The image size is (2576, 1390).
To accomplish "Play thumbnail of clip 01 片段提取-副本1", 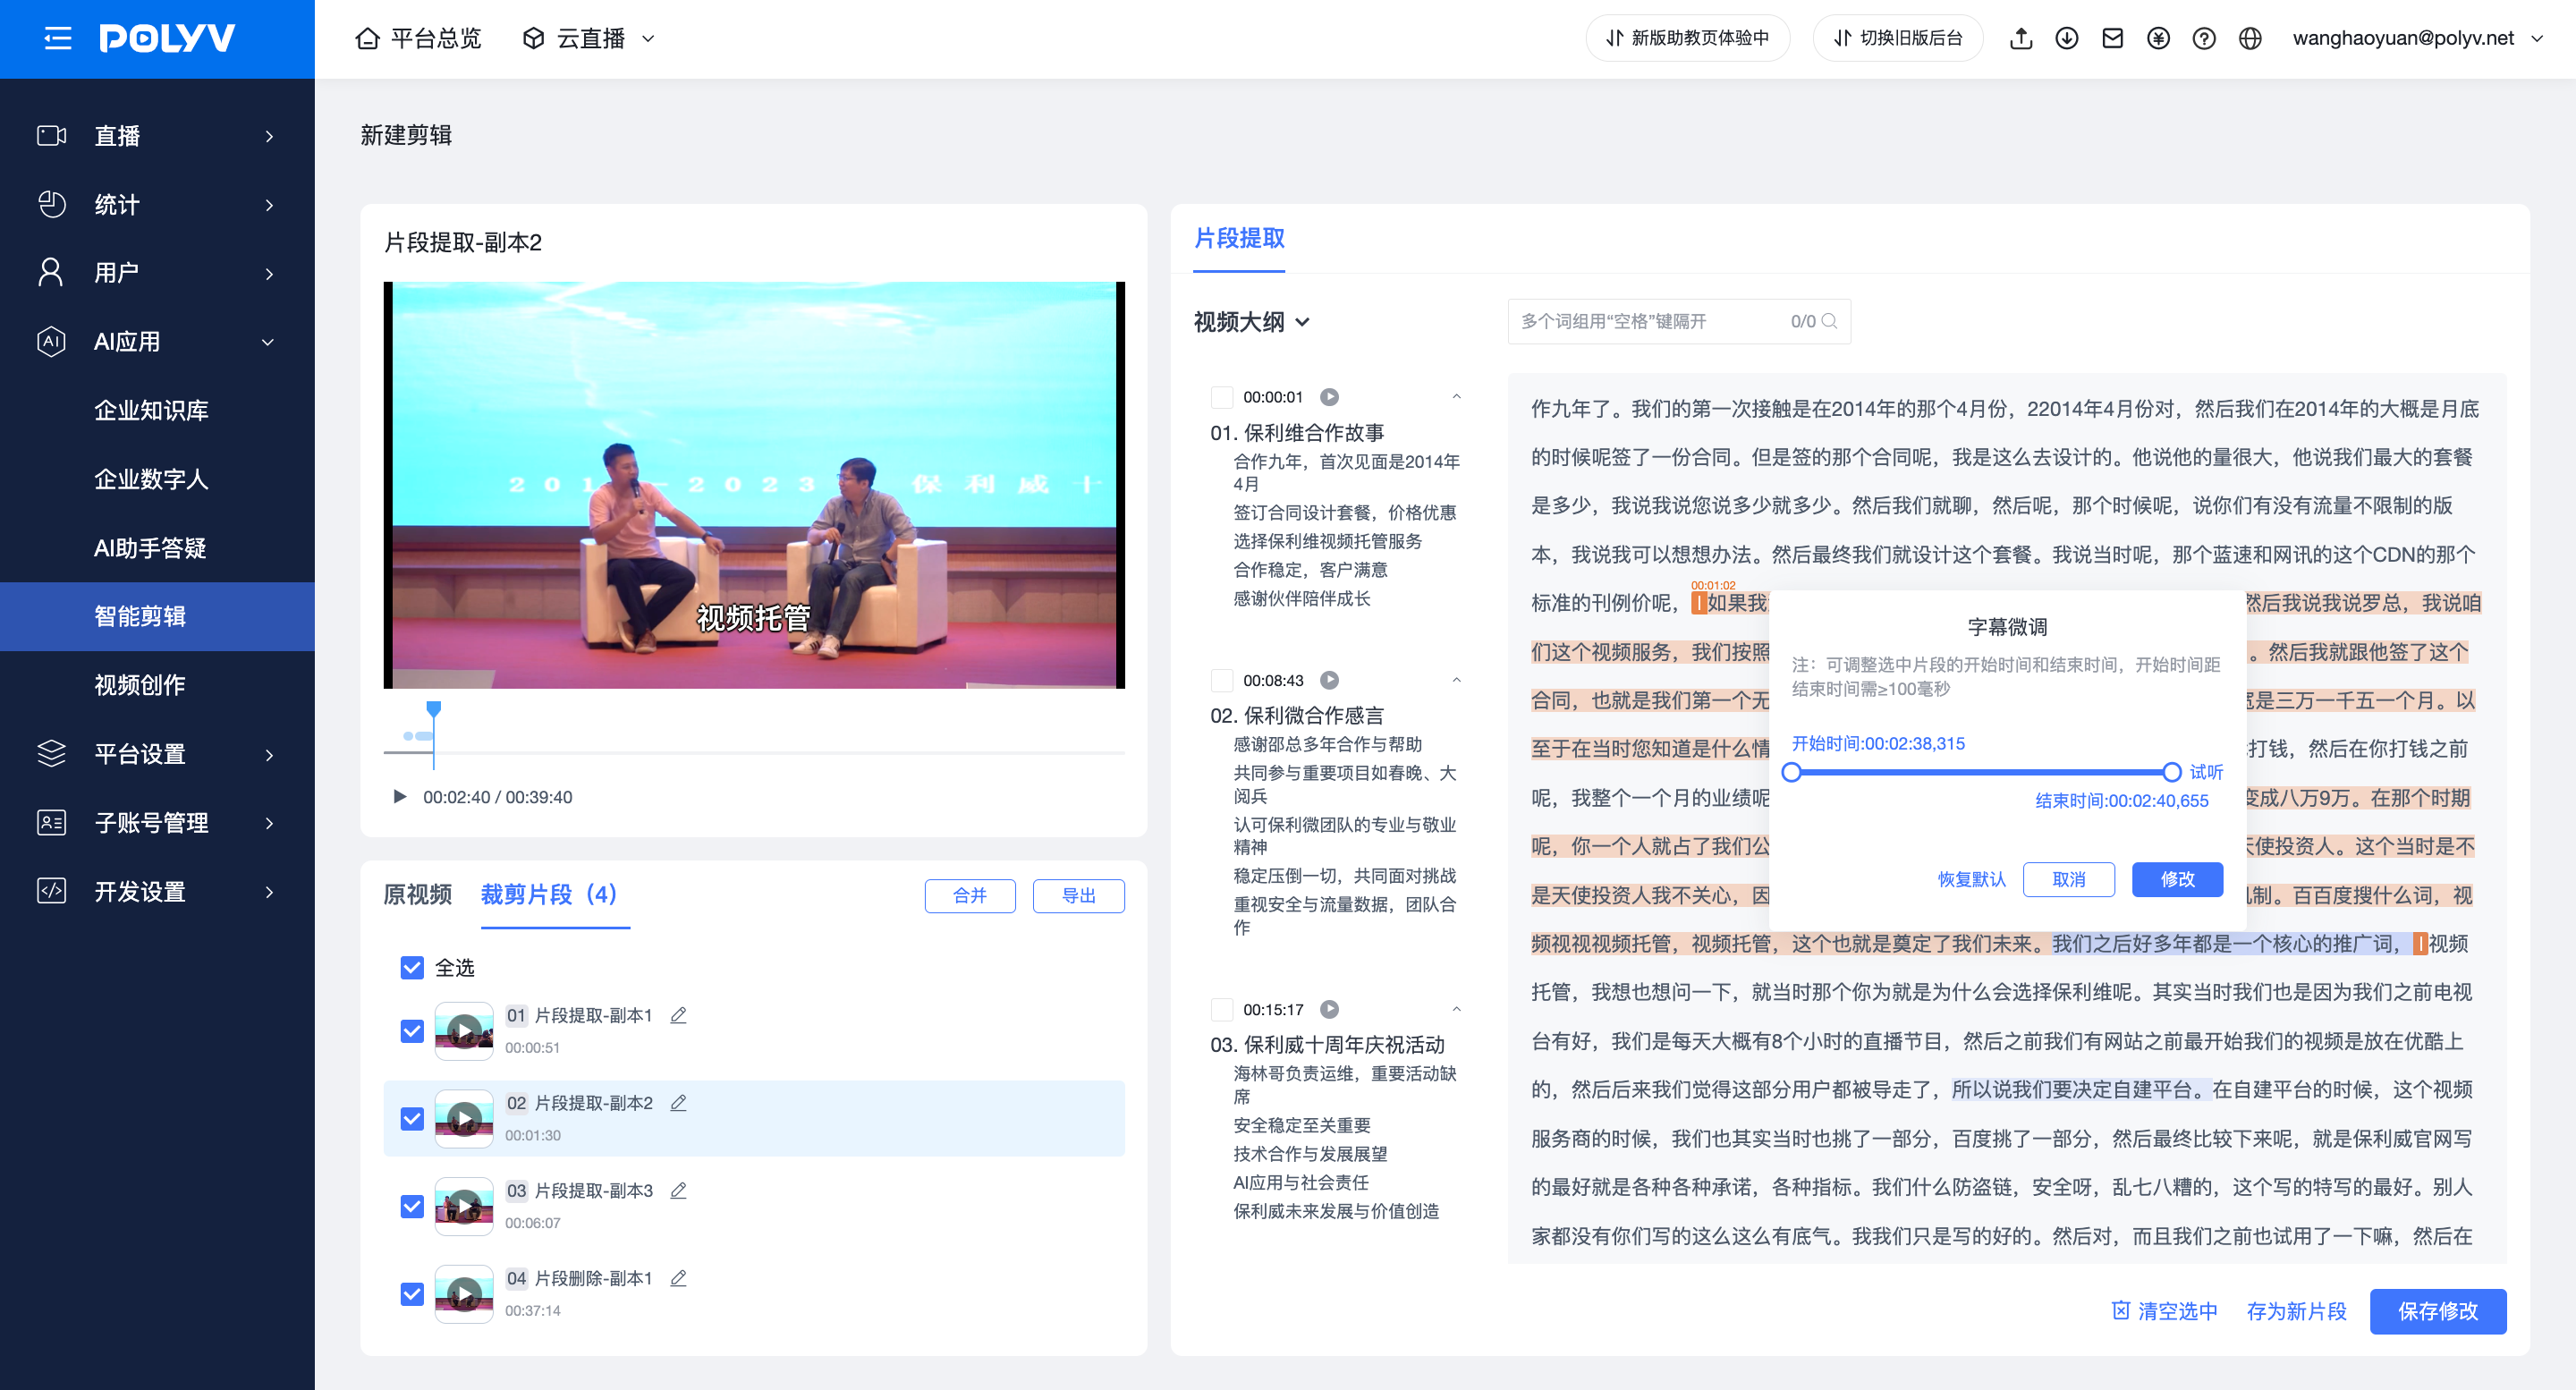I will pos(464,1030).
